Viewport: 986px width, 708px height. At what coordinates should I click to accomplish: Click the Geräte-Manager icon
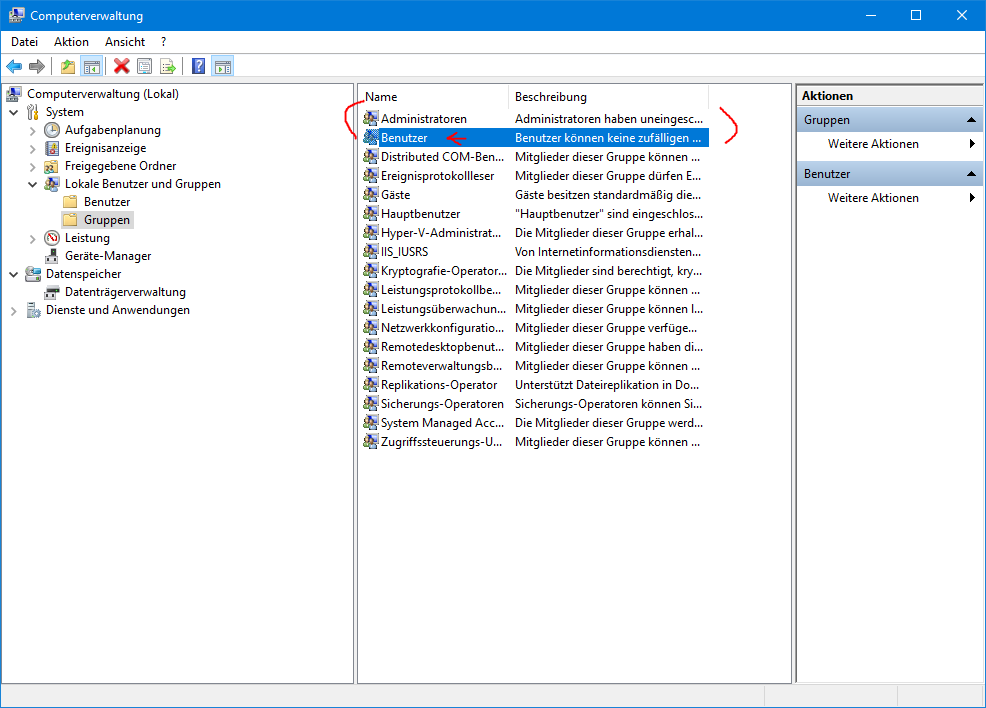tap(52, 256)
